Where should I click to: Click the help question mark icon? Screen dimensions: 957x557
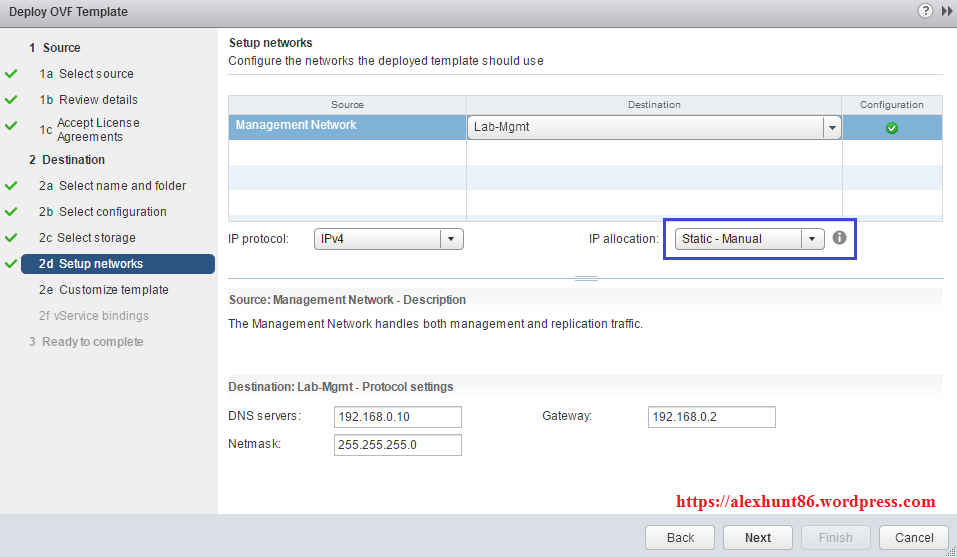pyautogui.click(x=925, y=11)
